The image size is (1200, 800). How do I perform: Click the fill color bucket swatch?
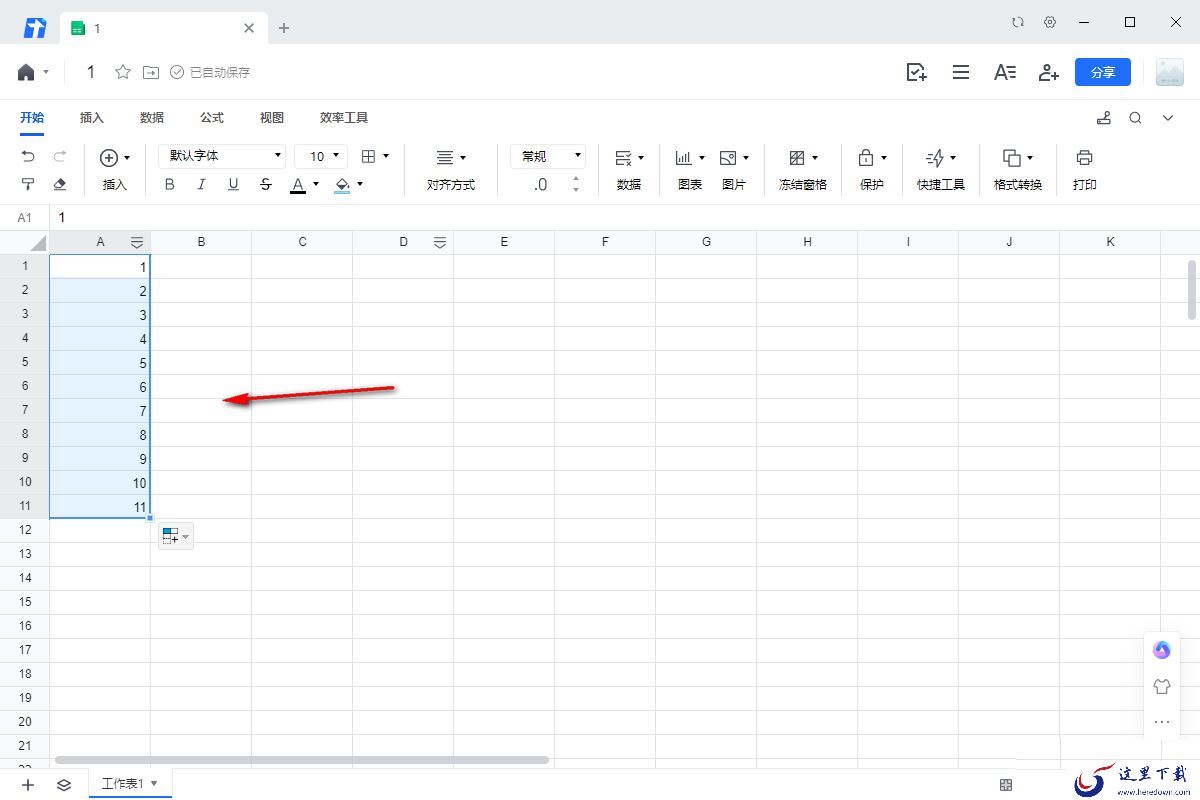[342, 184]
